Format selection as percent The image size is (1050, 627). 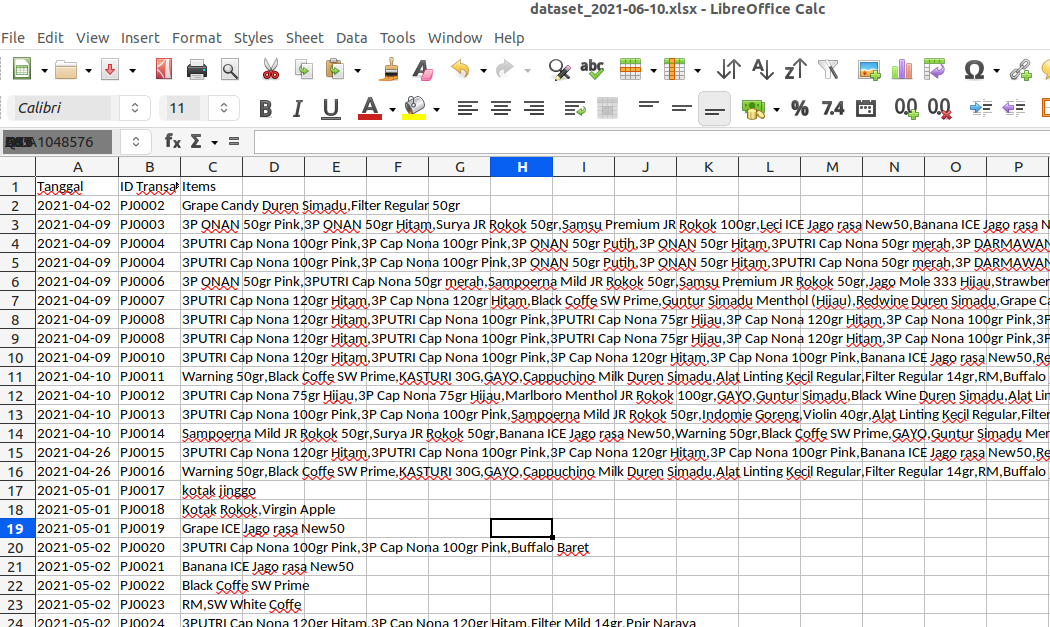pos(800,108)
